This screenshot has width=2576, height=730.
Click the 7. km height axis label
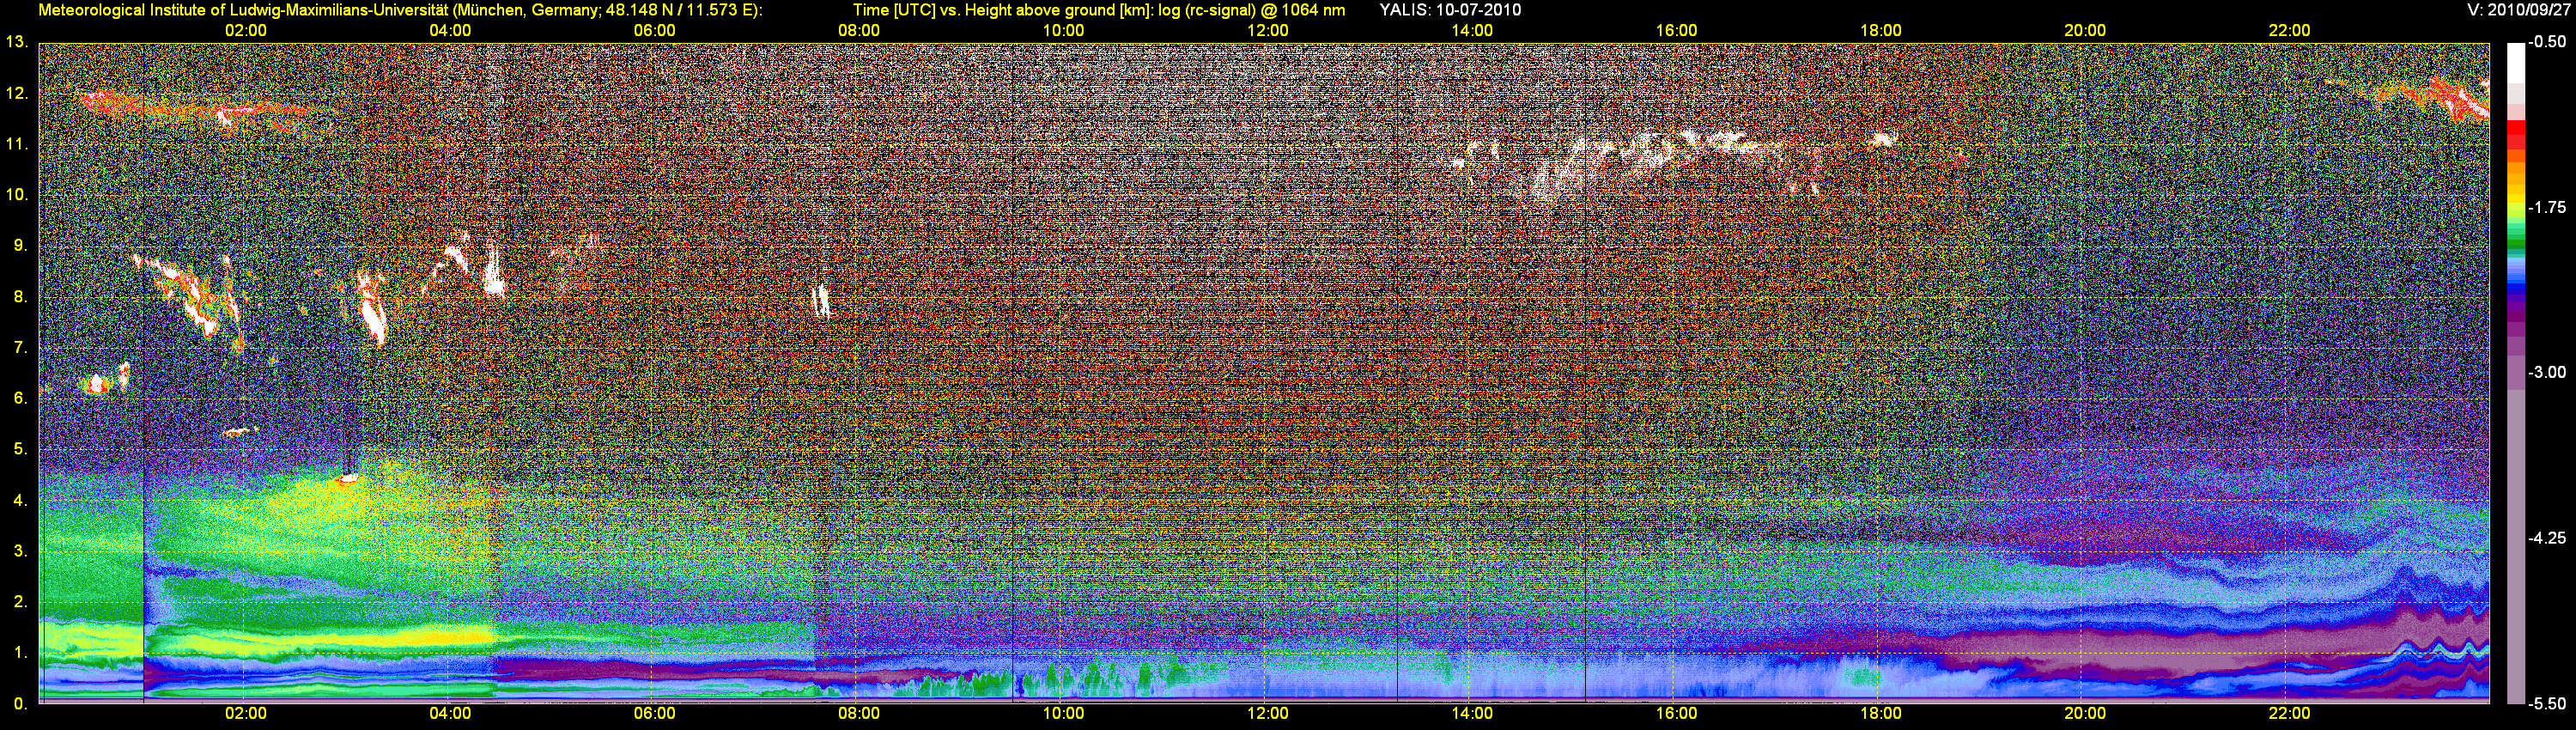tap(20, 347)
